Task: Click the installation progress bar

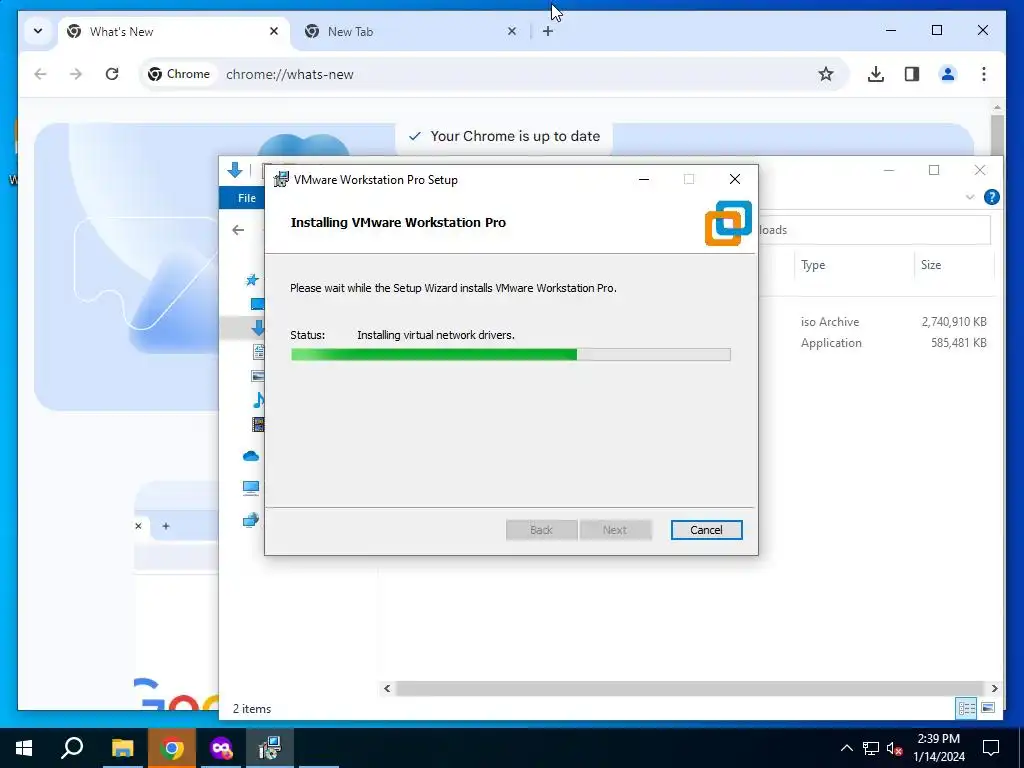Action: click(510, 355)
